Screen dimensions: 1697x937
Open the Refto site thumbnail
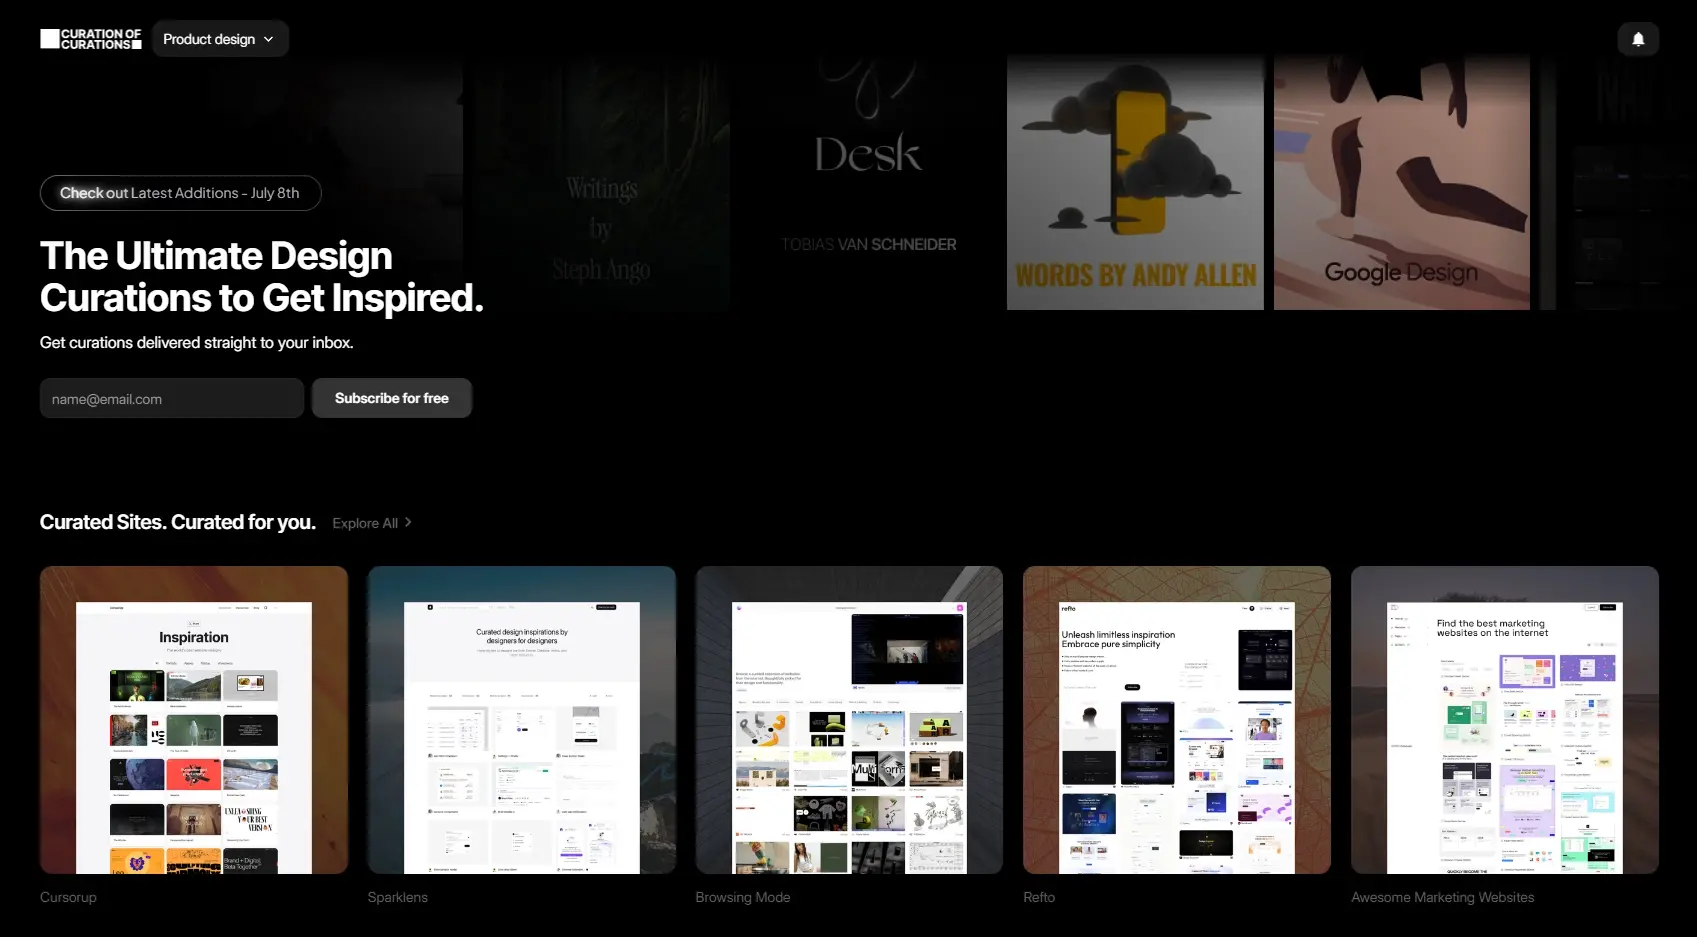pyautogui.click(x=1177, y=720)
